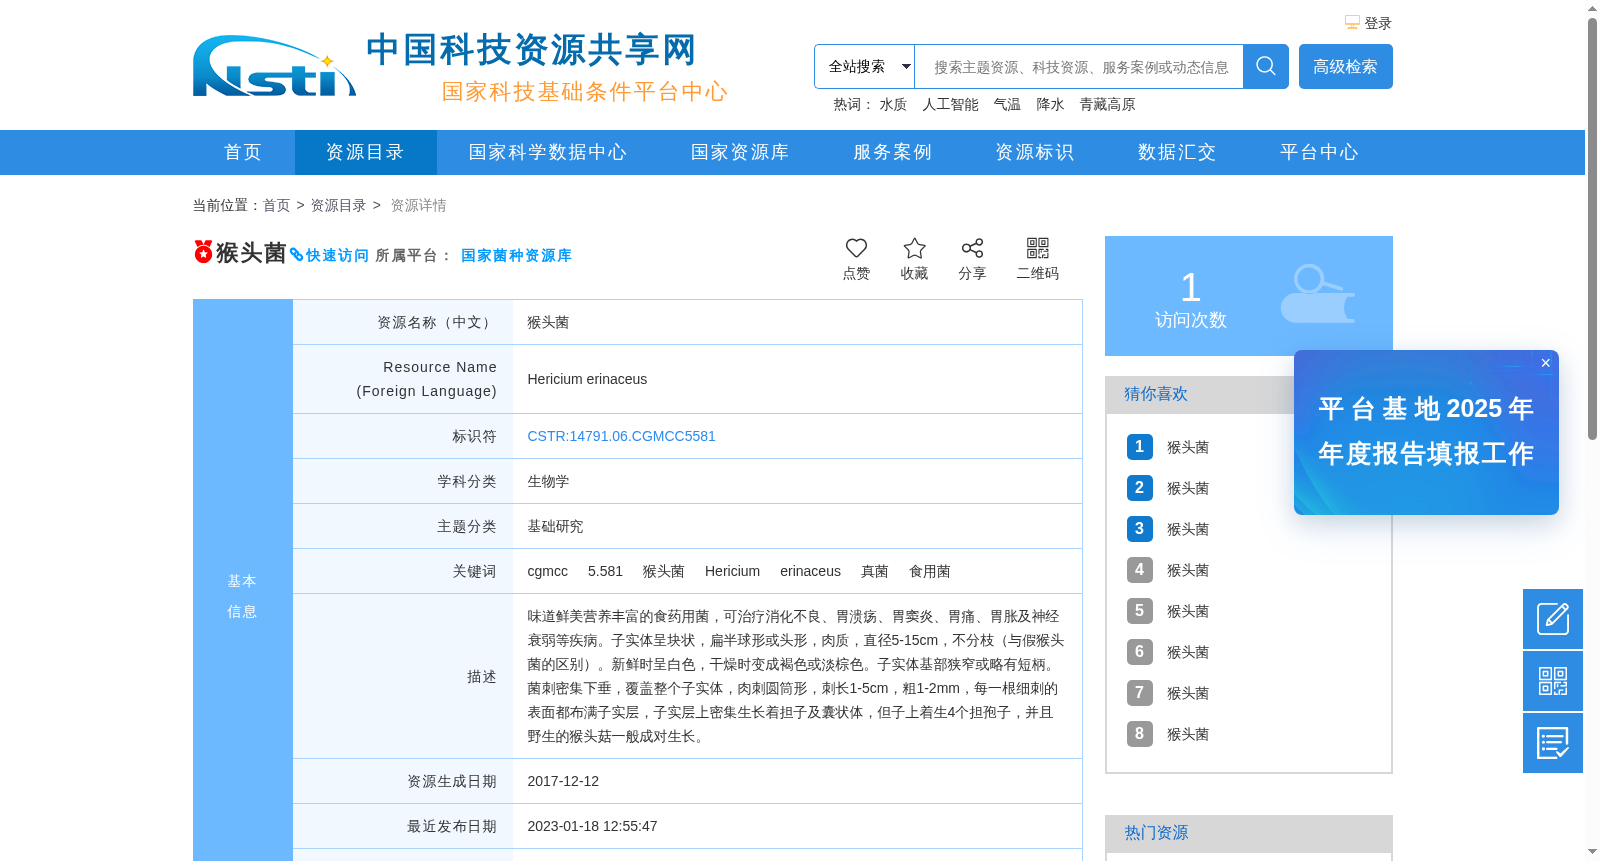Click keyword Hericium
The image size is (1600, 861).
(x=732, y=571)
